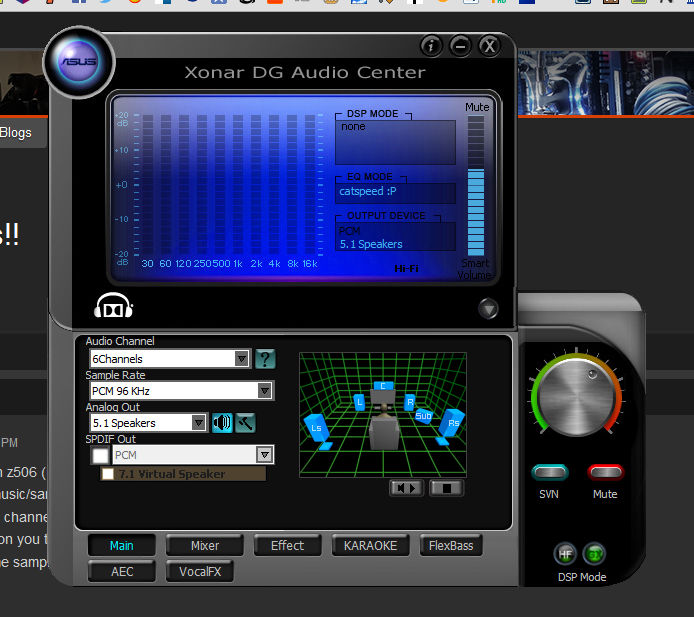Toggle the red Mute button
Viewport: 694px width, 617px height.
(x=605, y=472)
